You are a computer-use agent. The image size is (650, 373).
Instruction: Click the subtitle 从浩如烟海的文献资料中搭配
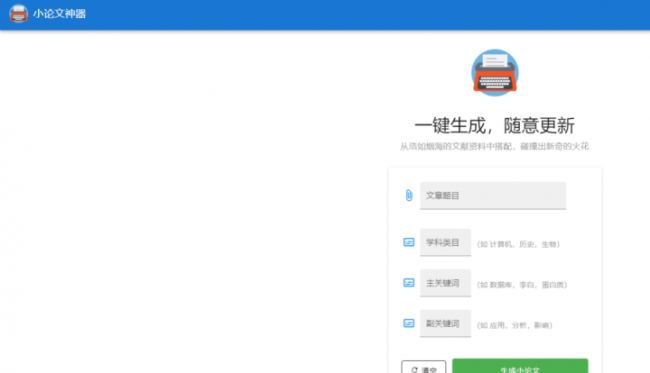[456, 146]
